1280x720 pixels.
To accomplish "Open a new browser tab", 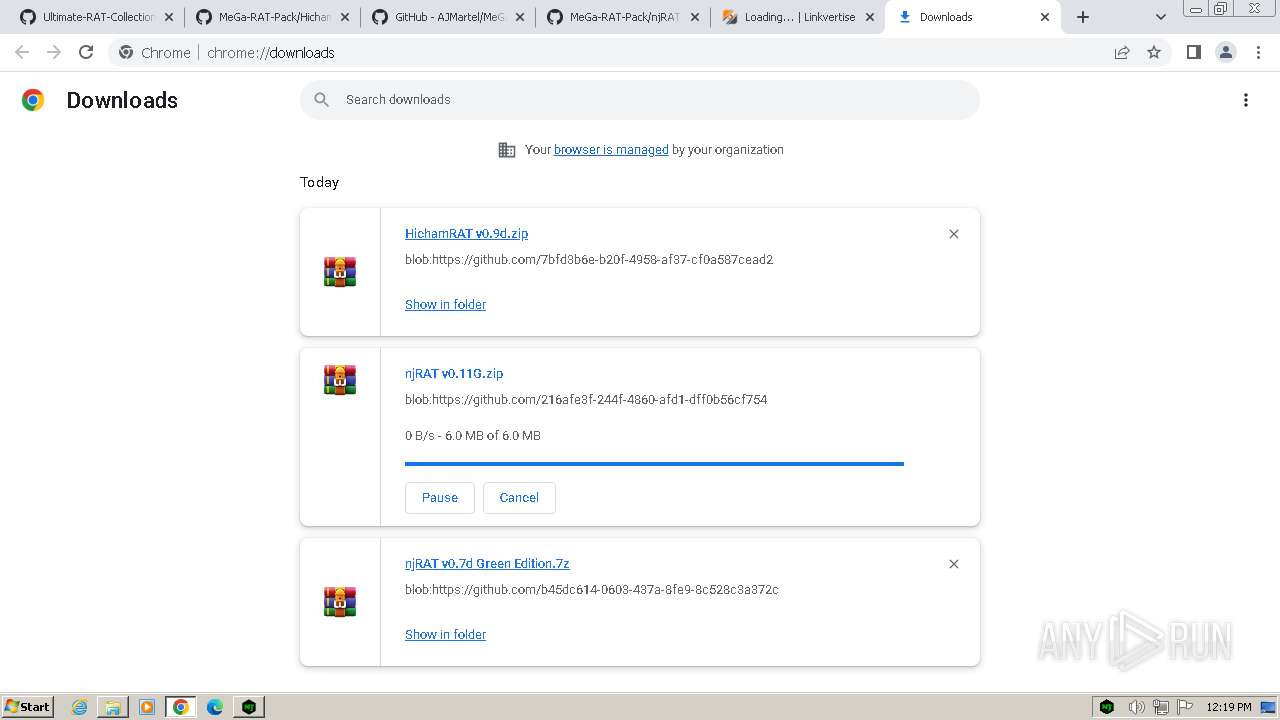I will pyautogui.click(x=1083, y=17).
